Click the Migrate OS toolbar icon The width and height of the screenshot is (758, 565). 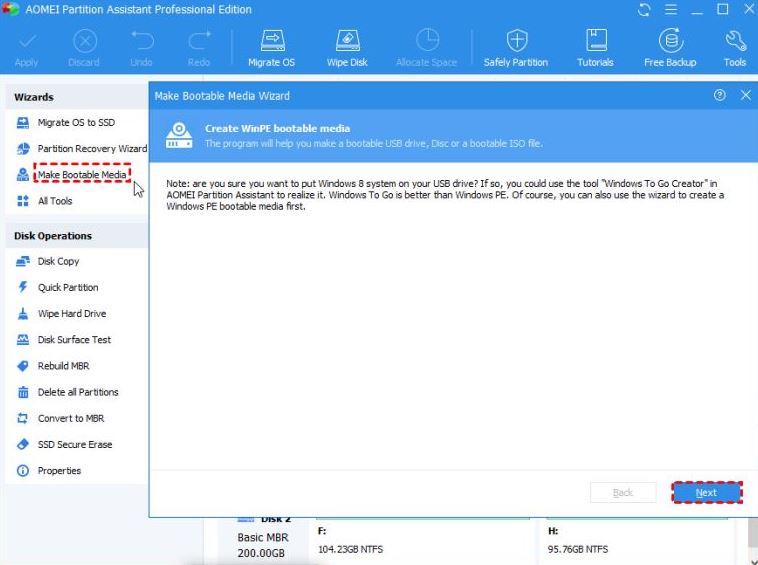[x=272, y=41]
